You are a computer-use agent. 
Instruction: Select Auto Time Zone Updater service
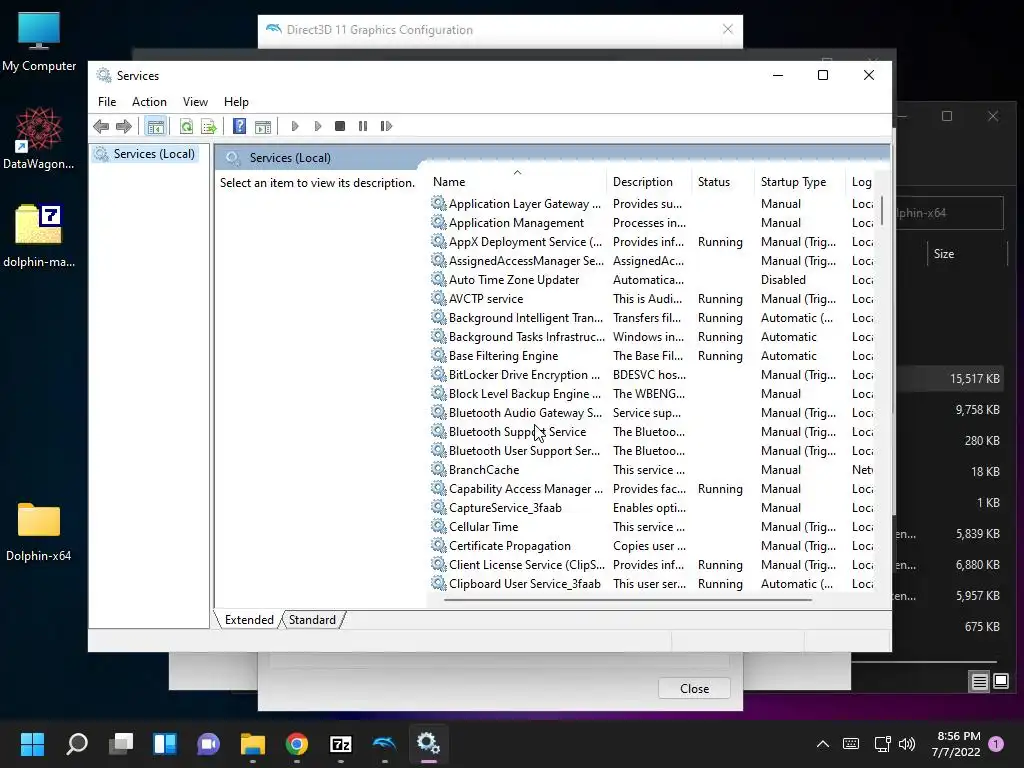[x=651, y=280]
